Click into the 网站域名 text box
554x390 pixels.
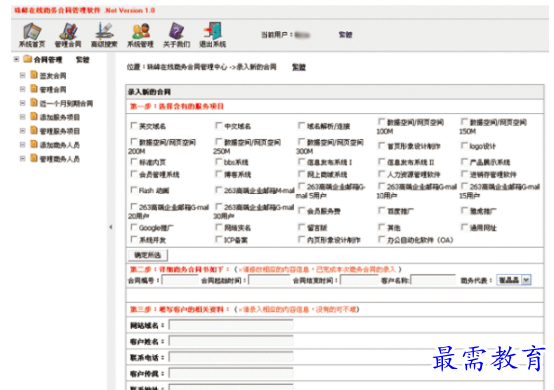tap(231, 325)
